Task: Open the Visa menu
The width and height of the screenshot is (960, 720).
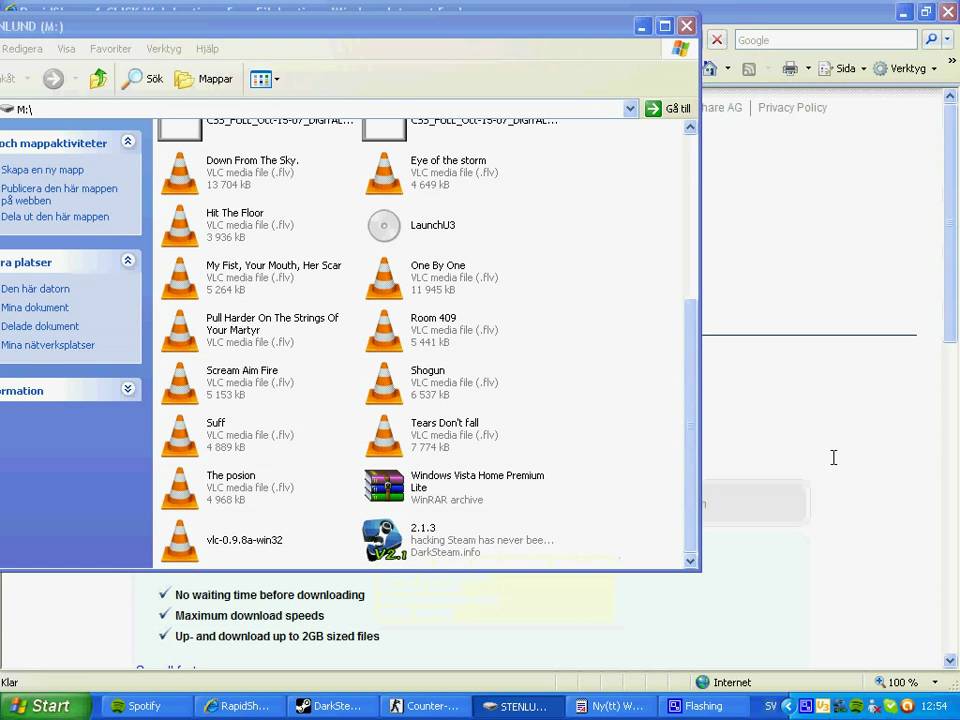Action: (x=66, y=49)
